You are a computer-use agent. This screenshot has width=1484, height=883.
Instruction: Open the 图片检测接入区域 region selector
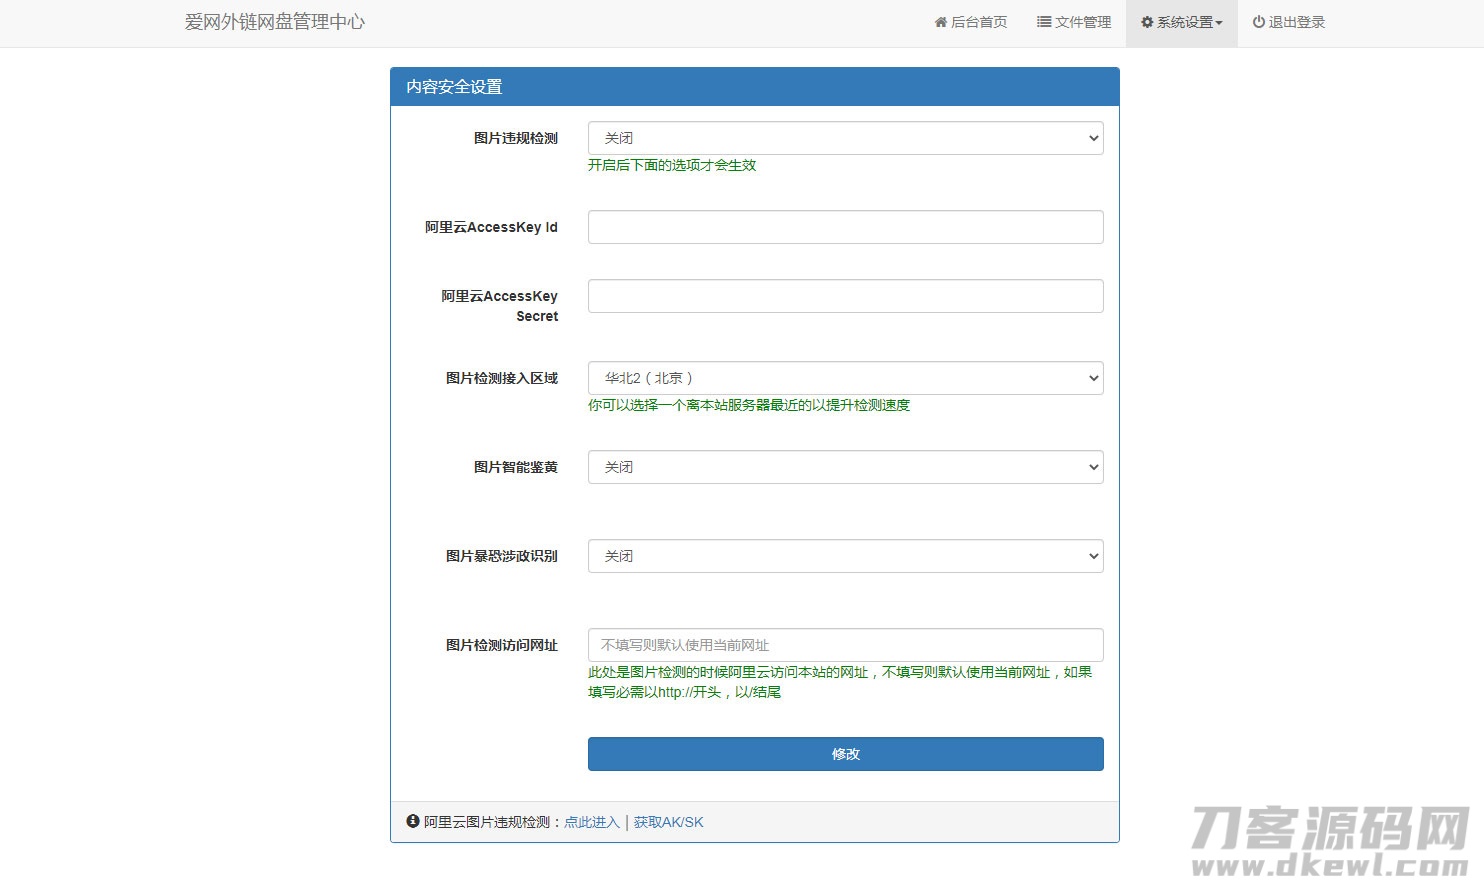845,378
